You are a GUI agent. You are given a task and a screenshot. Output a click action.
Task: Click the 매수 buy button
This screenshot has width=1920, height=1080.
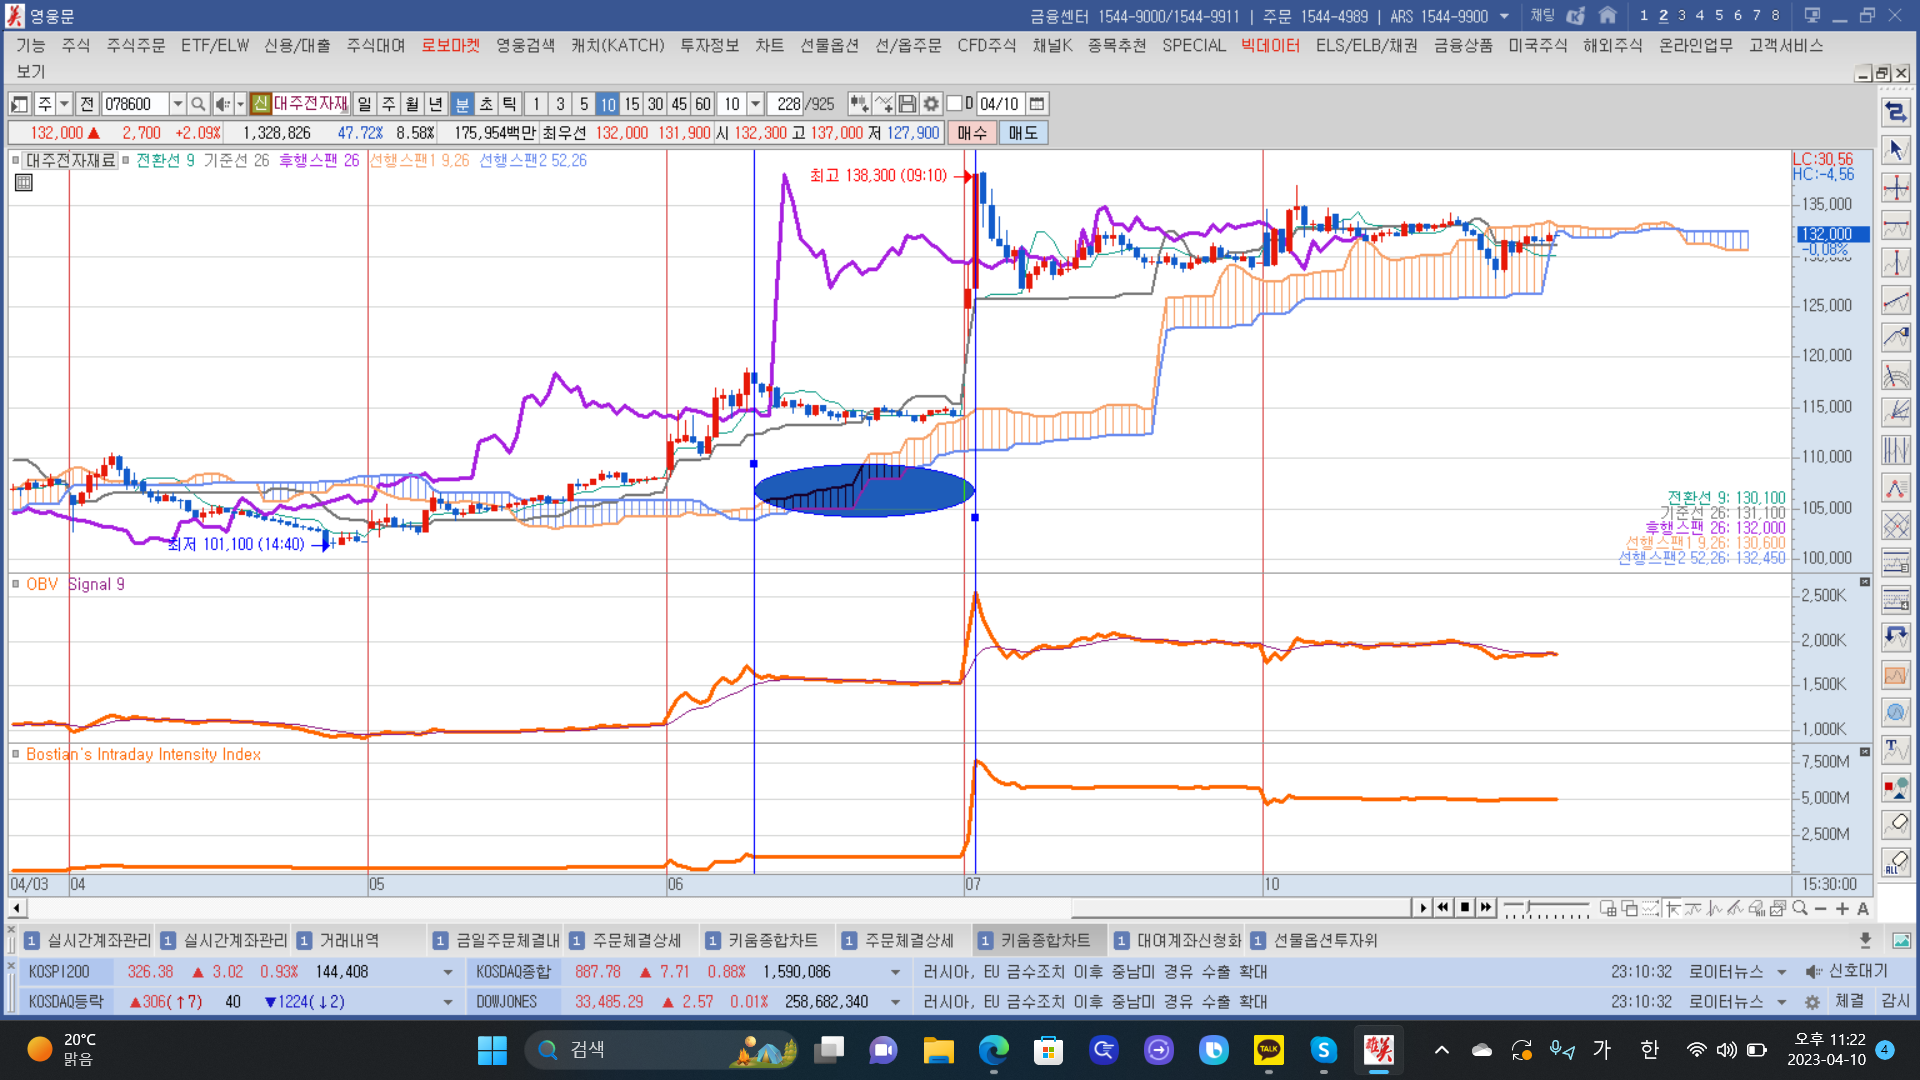[x=971, y=133]
